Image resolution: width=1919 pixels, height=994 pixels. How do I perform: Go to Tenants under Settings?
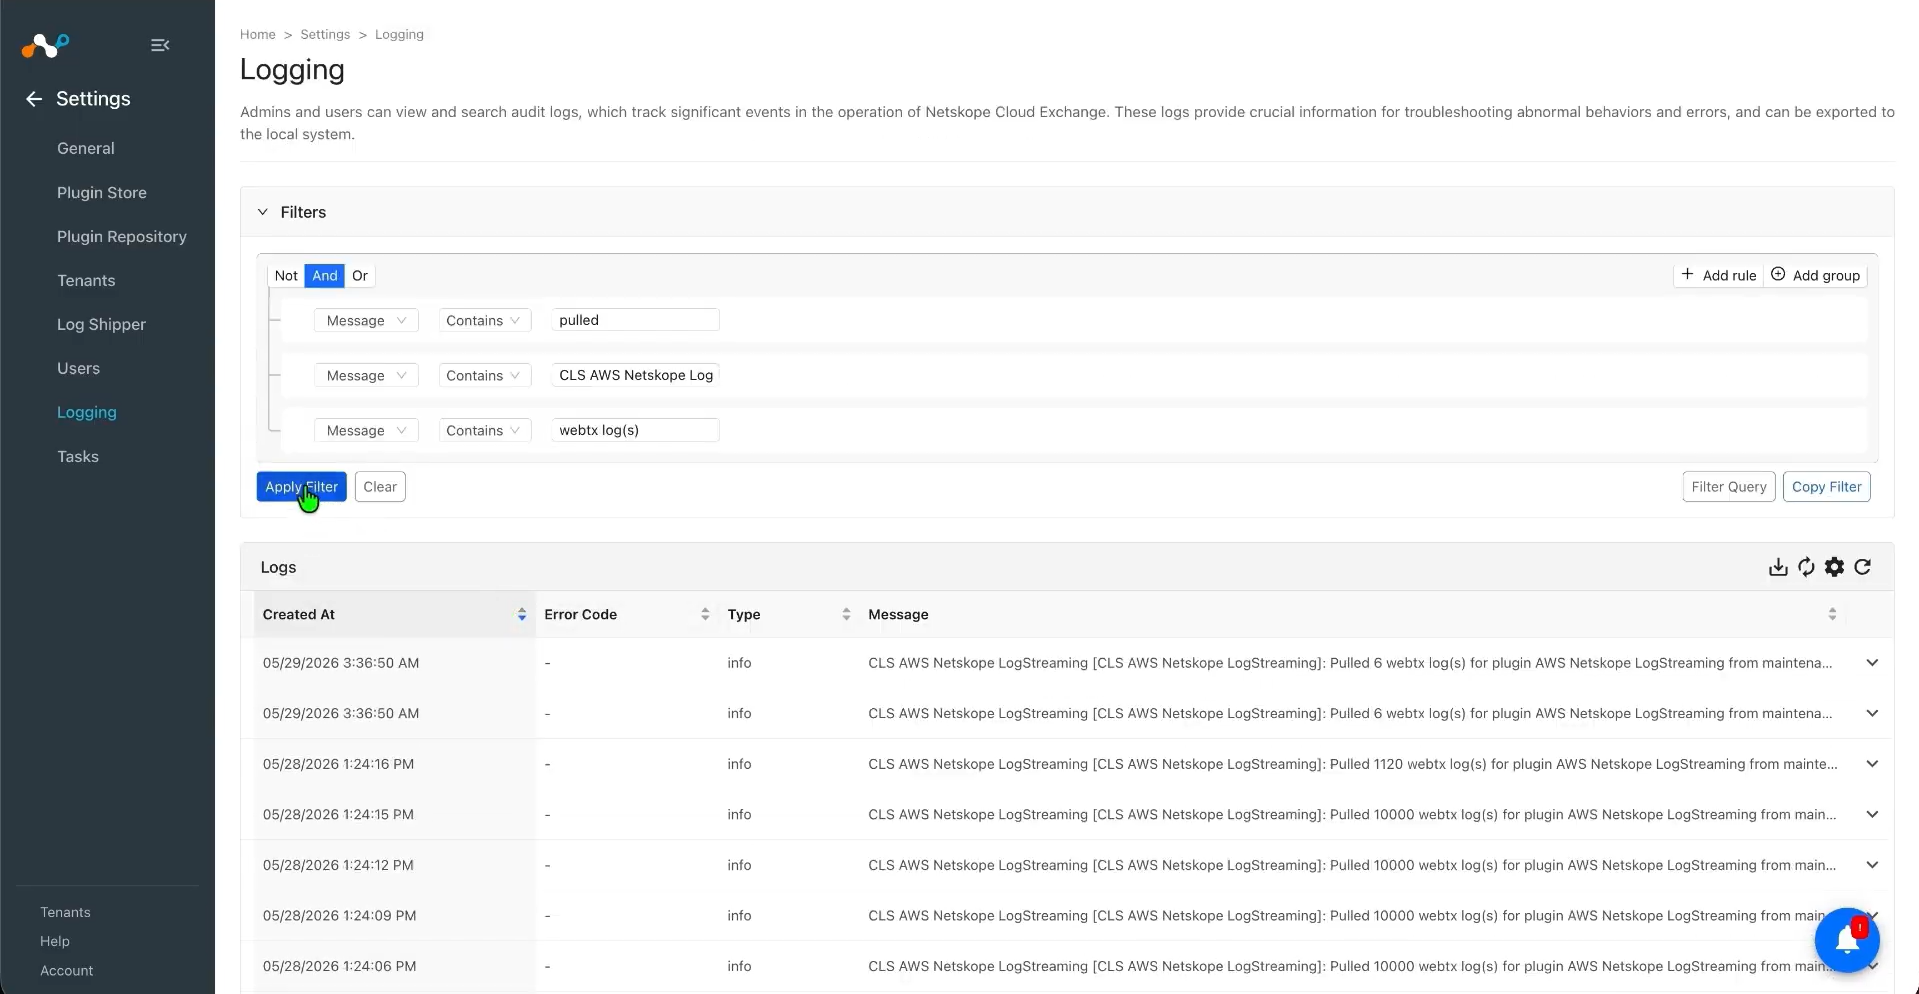coord(86,281)
